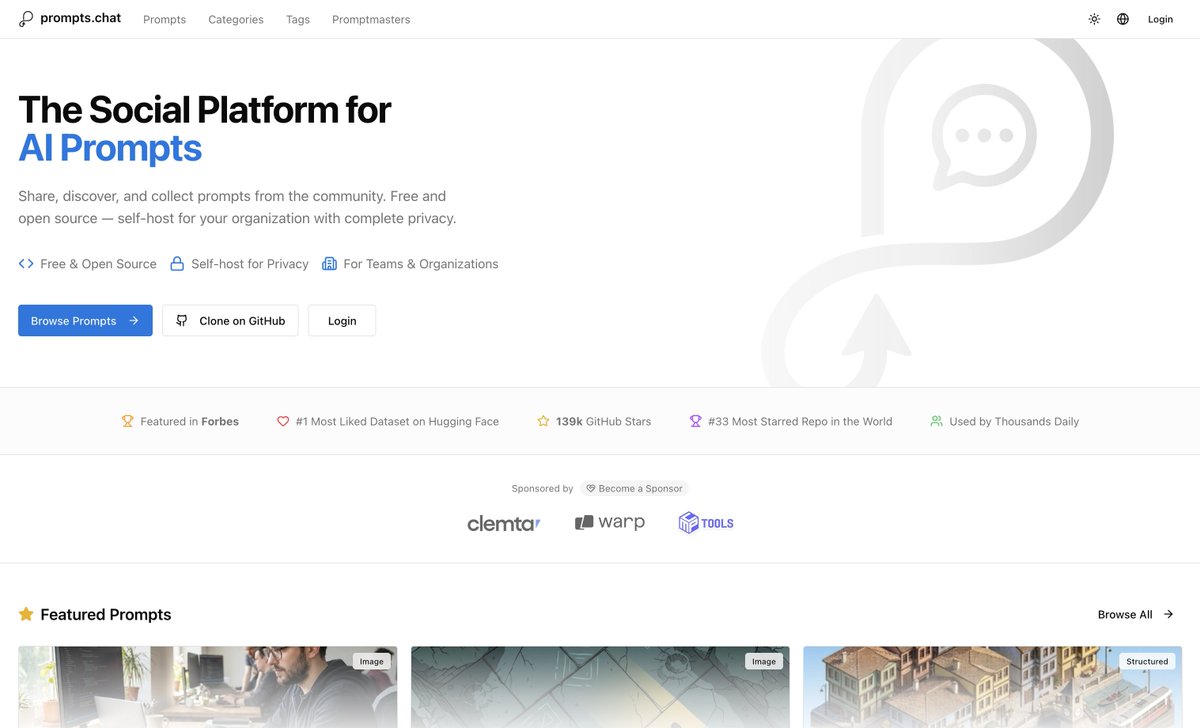Click the Featured in Forbes text
The width and height of the screenshot is (1200, 728).
point(189,421)
